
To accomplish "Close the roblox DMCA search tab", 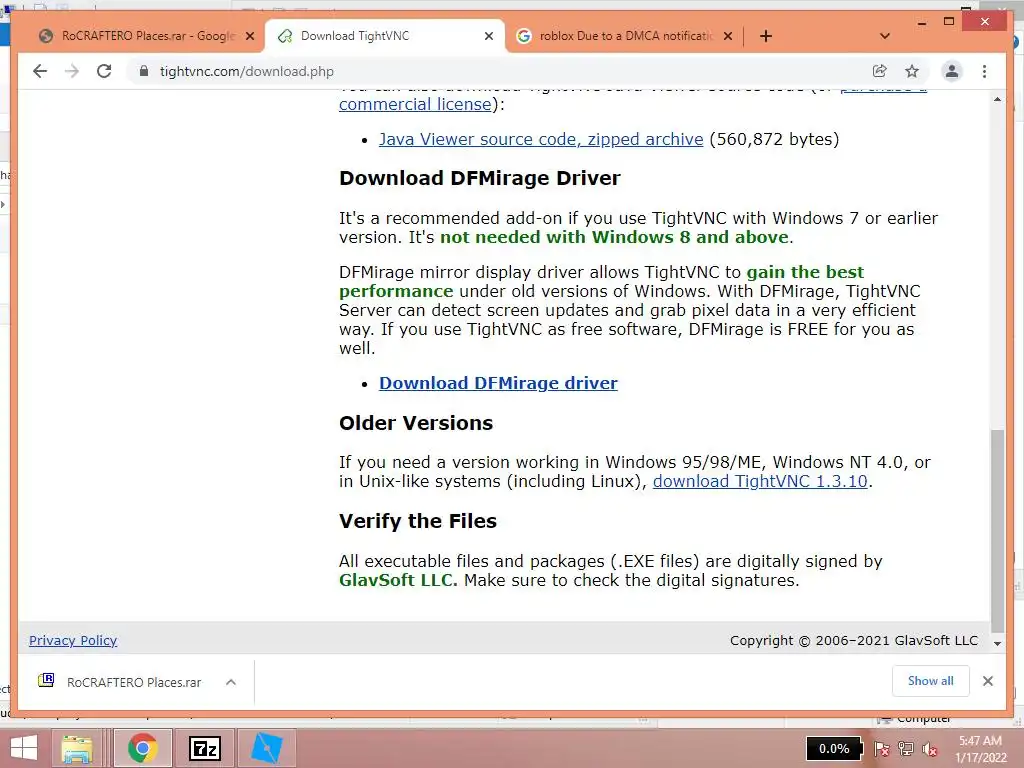I will point(728,36).
